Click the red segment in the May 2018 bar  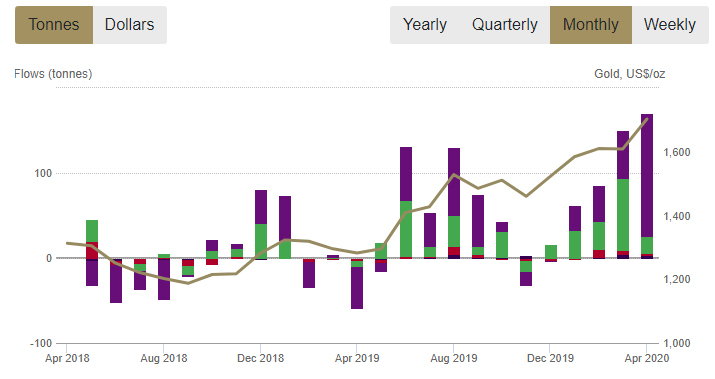92,250
